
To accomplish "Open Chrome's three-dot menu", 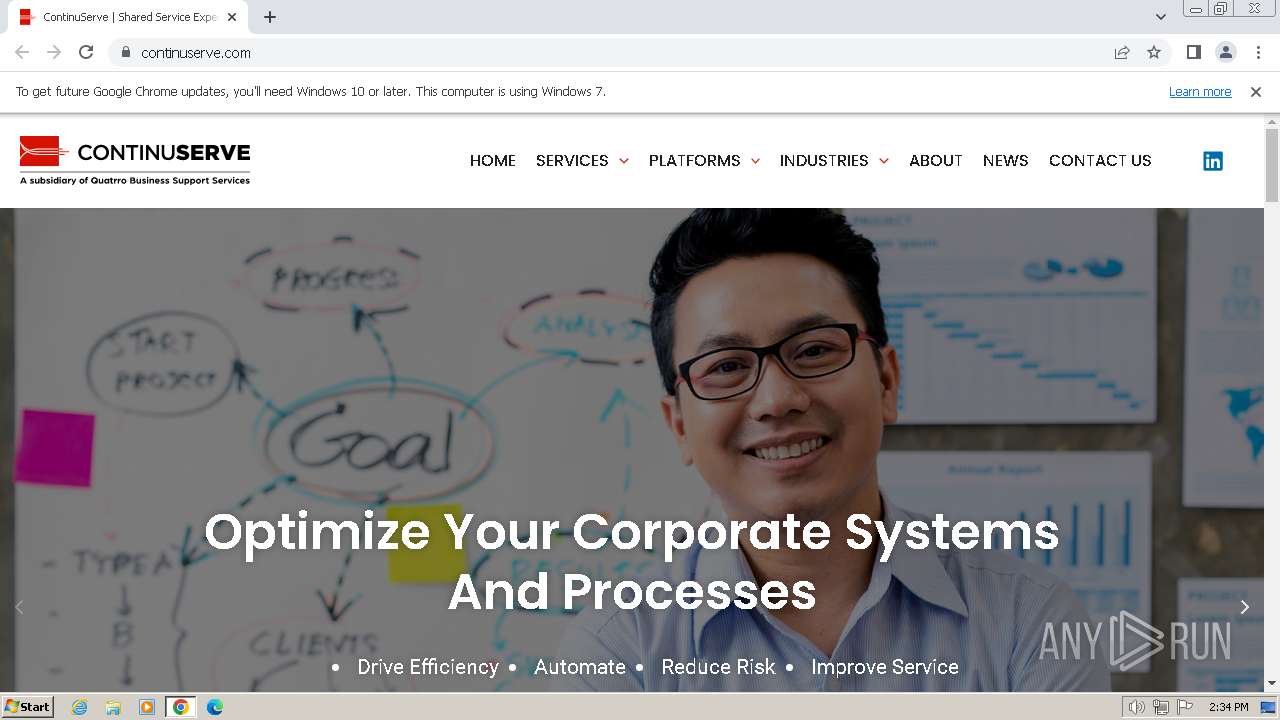I will [x=1258, y=52].
